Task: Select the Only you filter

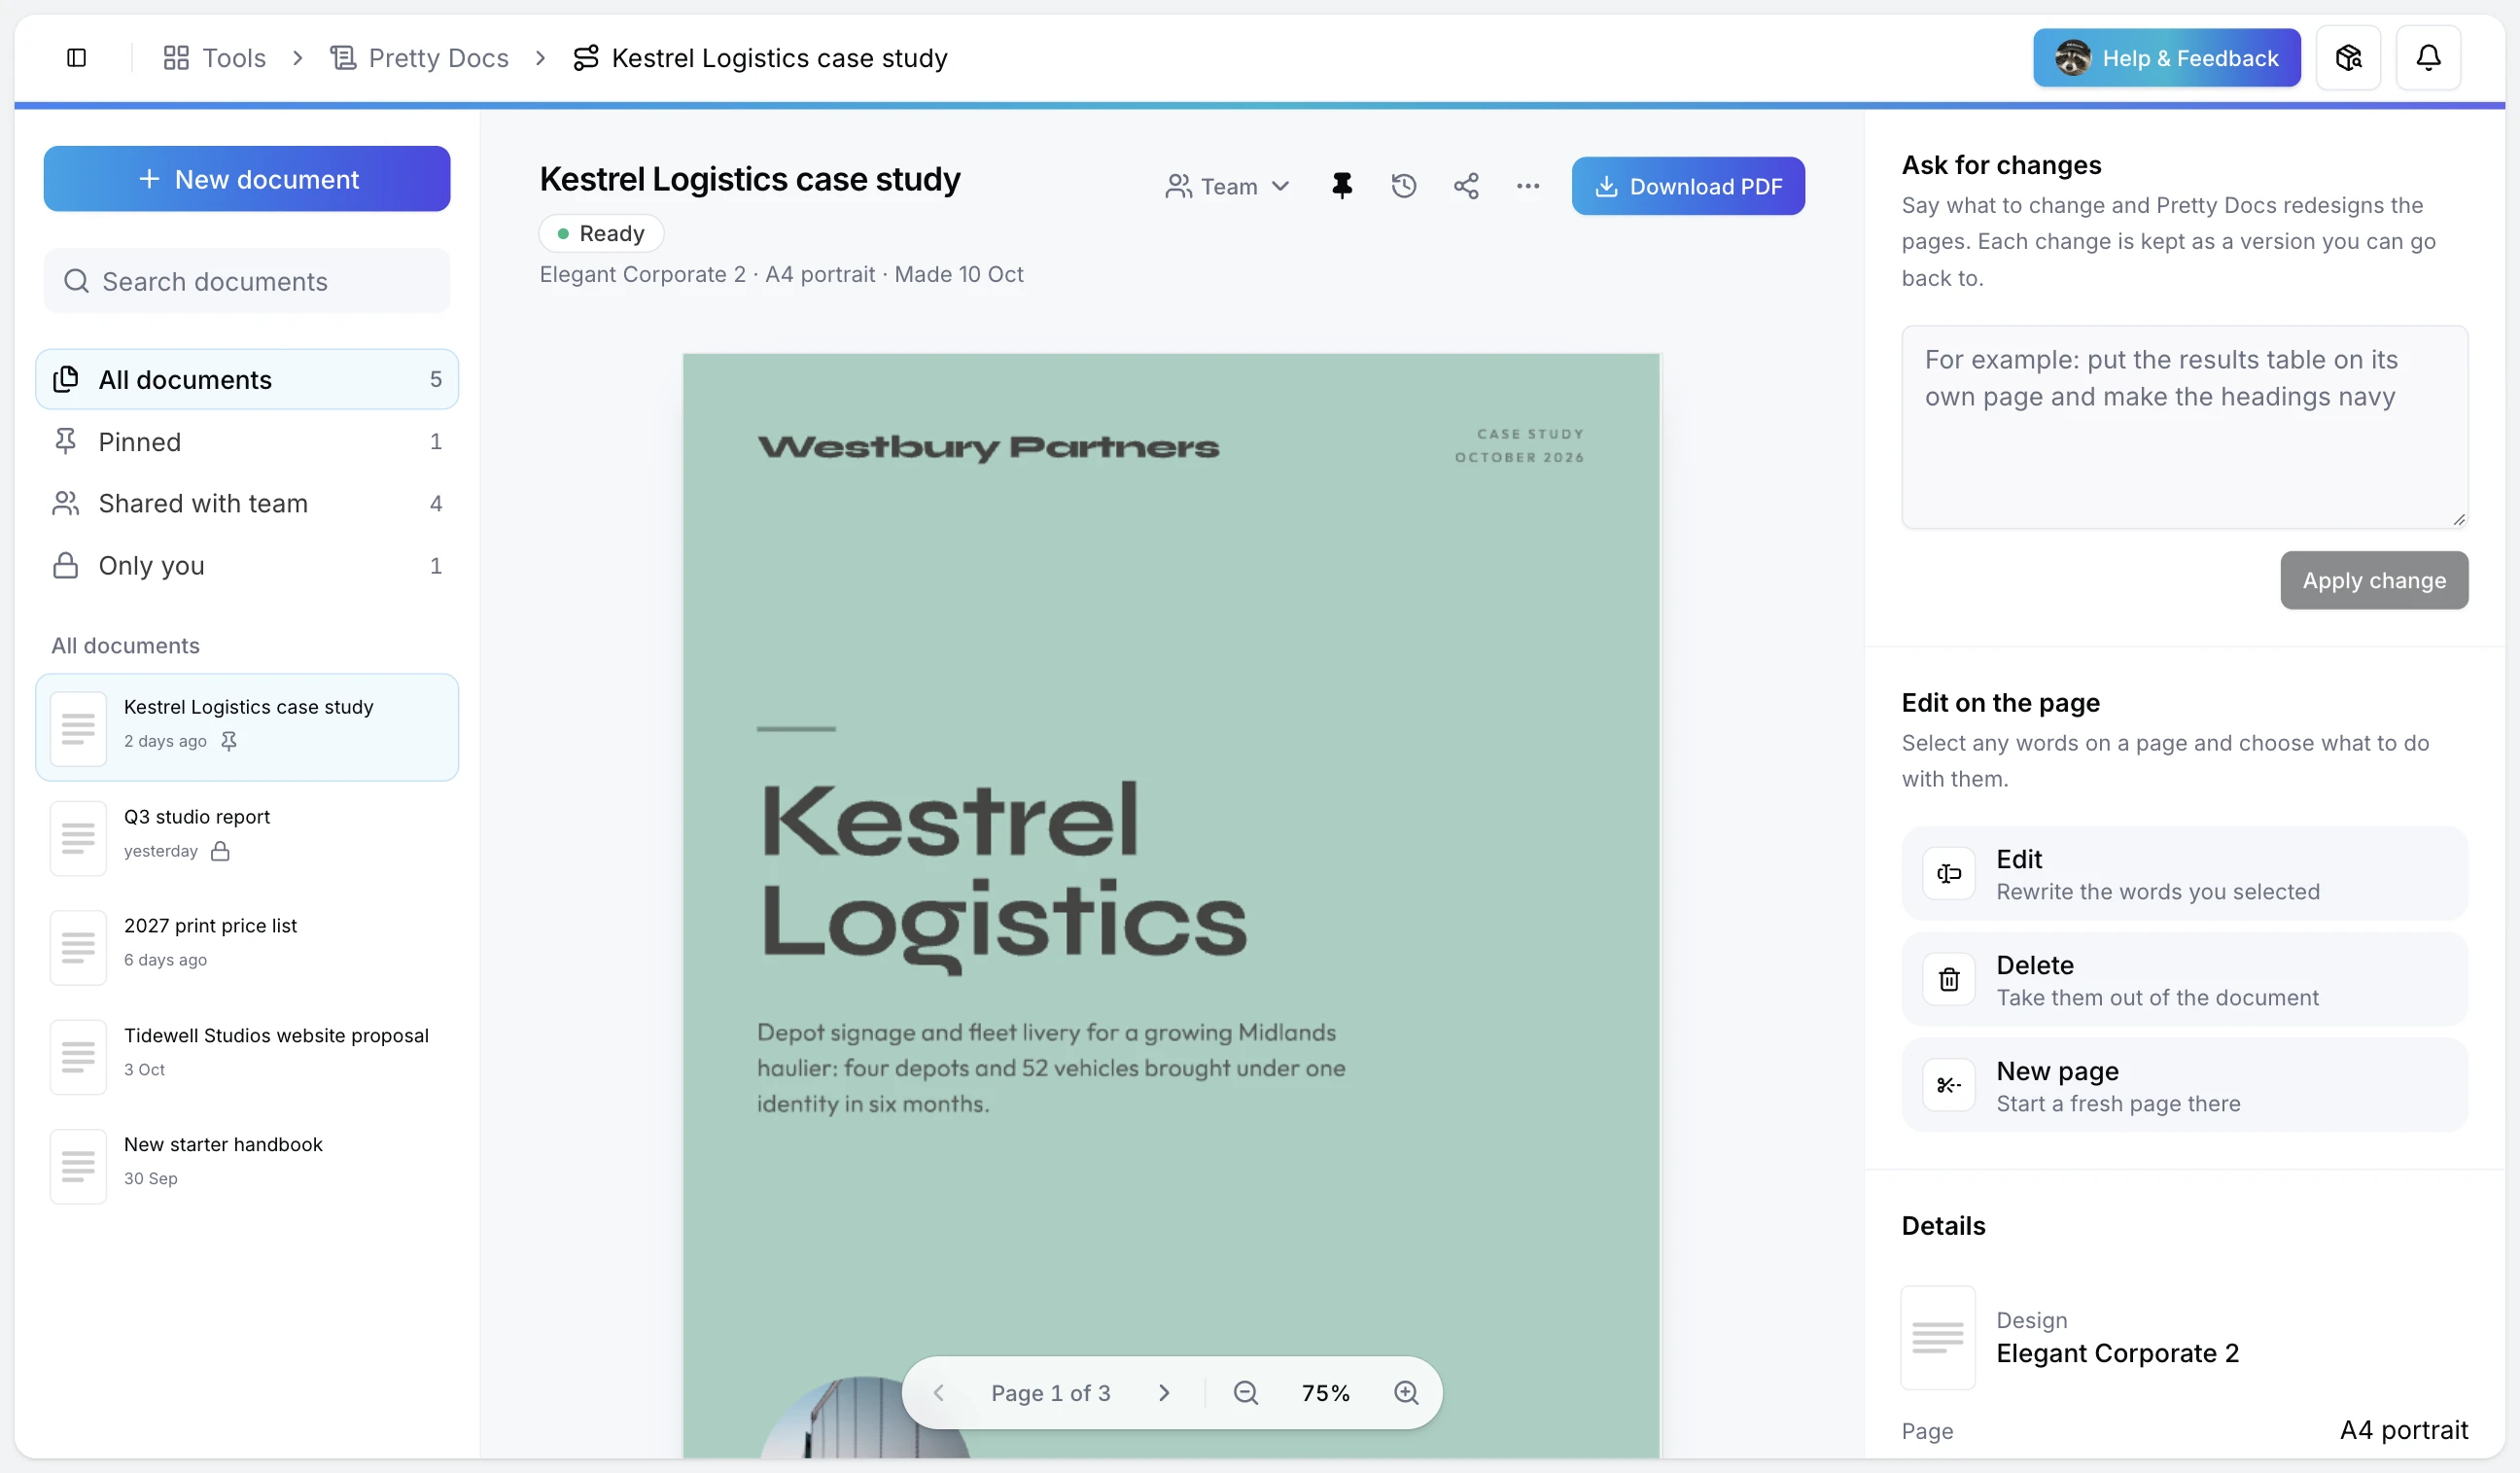Action: (247, 565)
